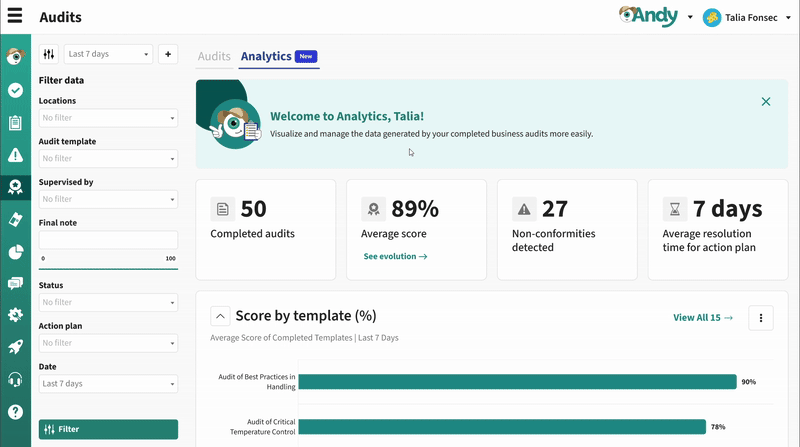Click the green Filter button
The image size is (800, 447).
(x=108, y=429)
